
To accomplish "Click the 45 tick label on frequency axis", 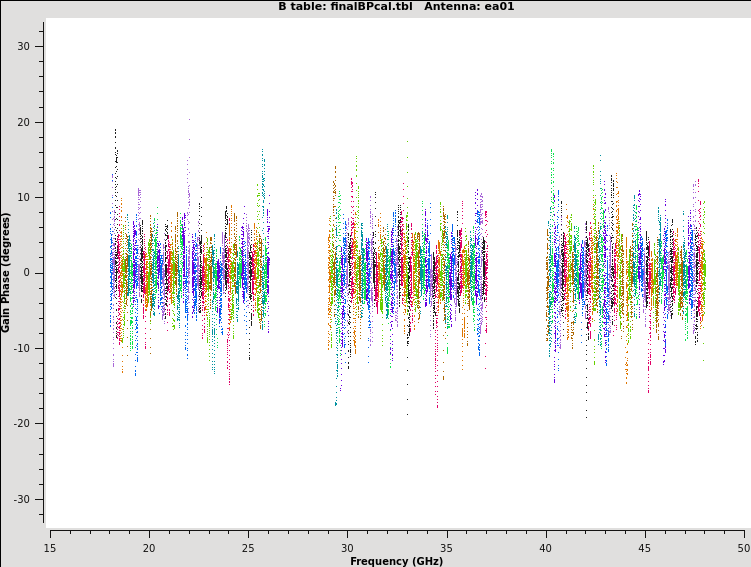I will click(644, 548).
